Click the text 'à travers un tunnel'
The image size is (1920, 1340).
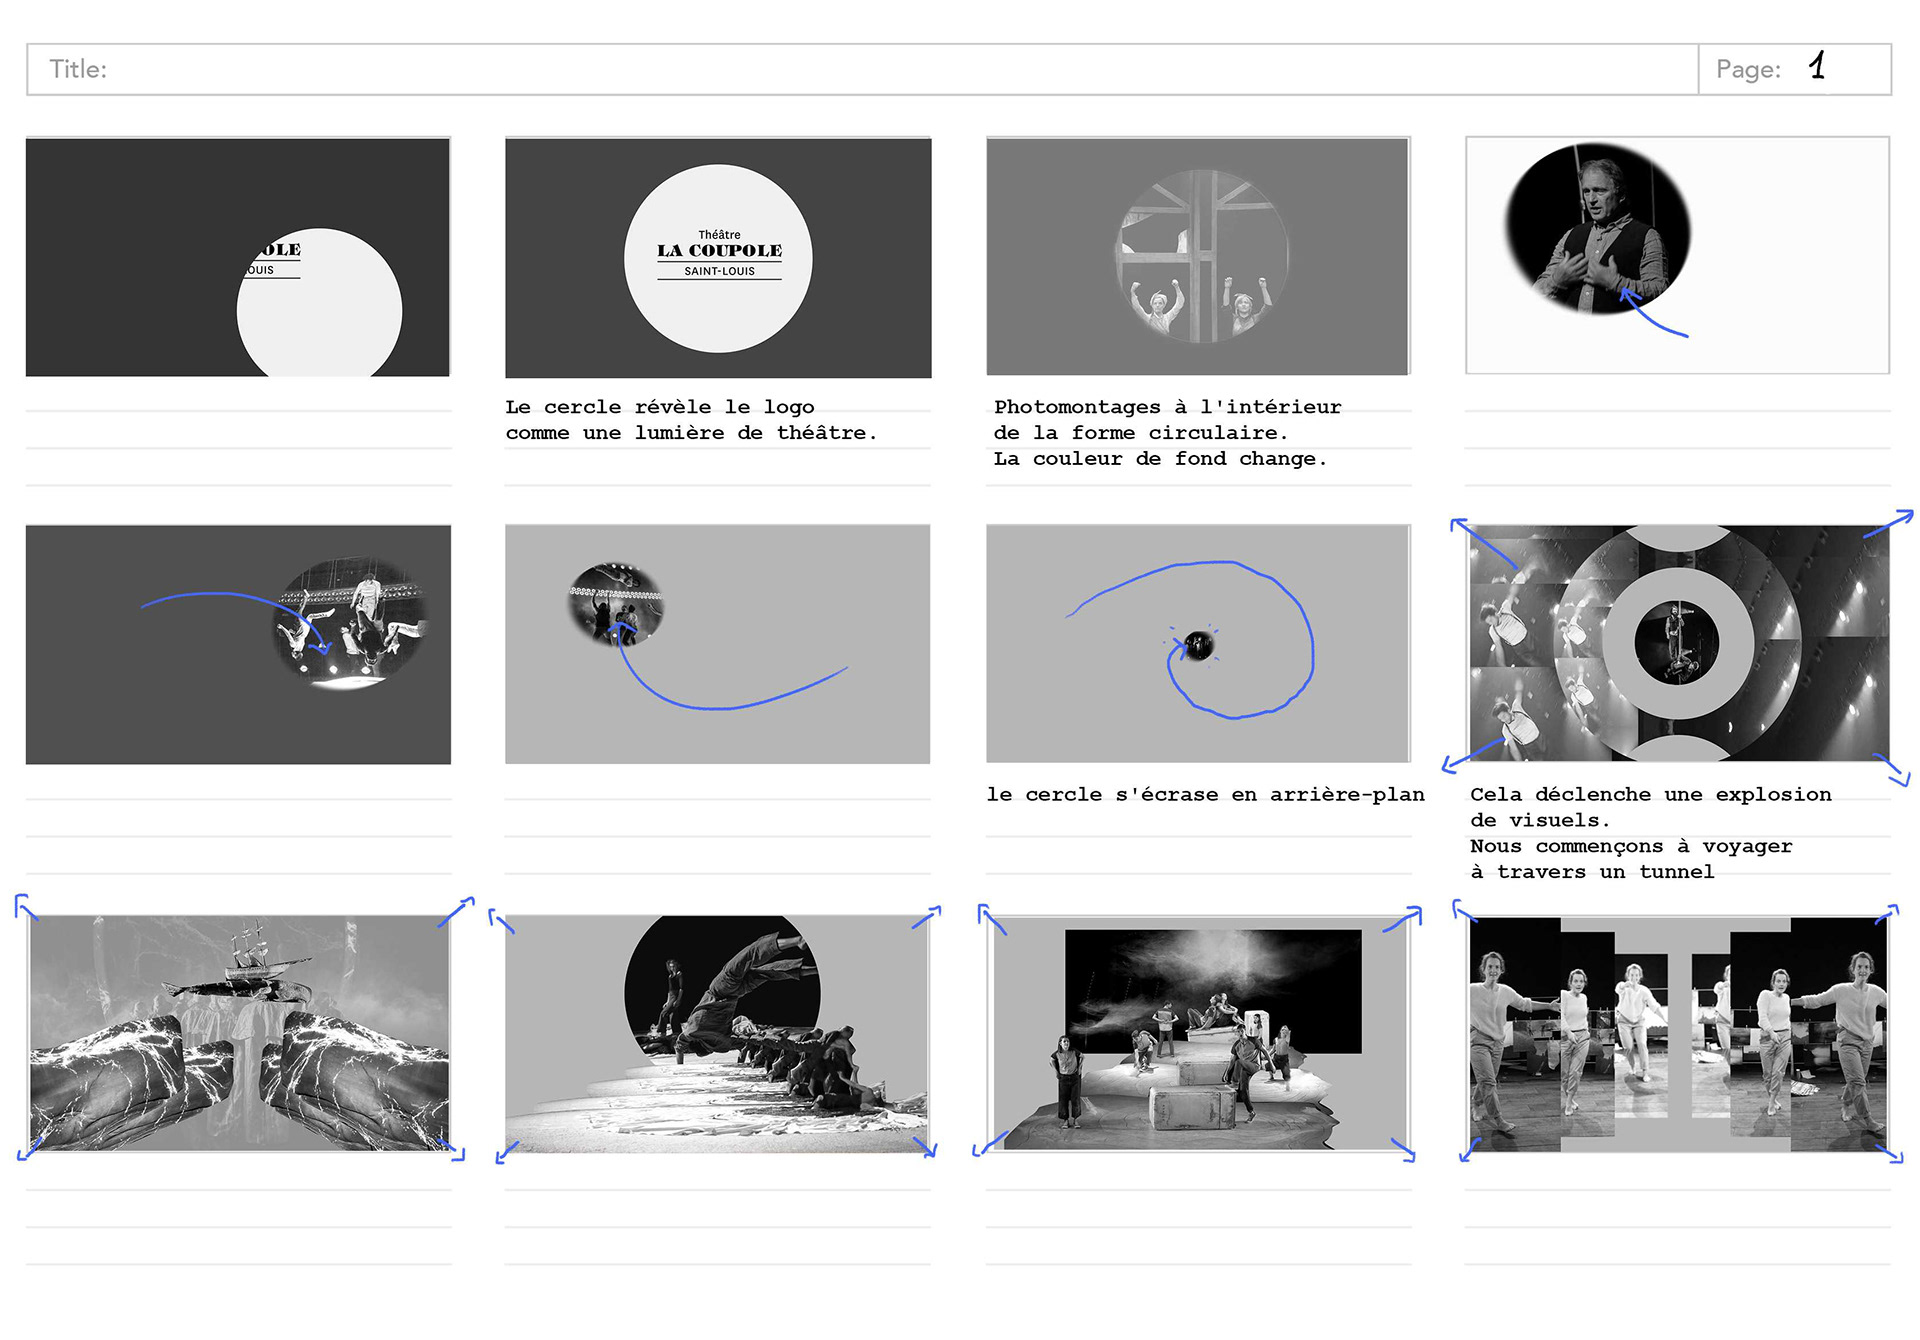click(1592, 872)
